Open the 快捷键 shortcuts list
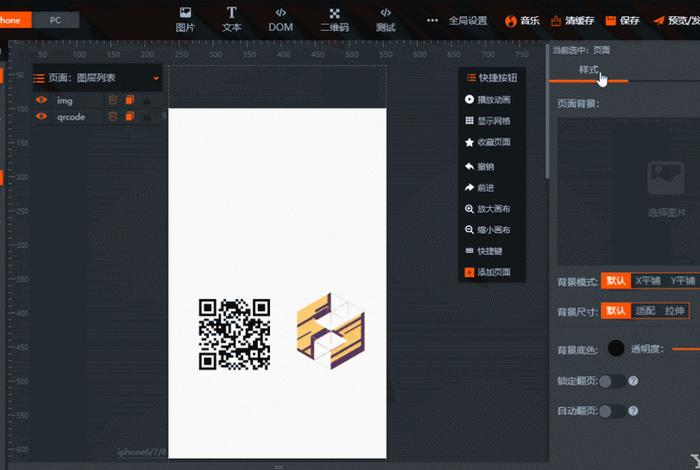Screen dimensions: 700x470 484,251
